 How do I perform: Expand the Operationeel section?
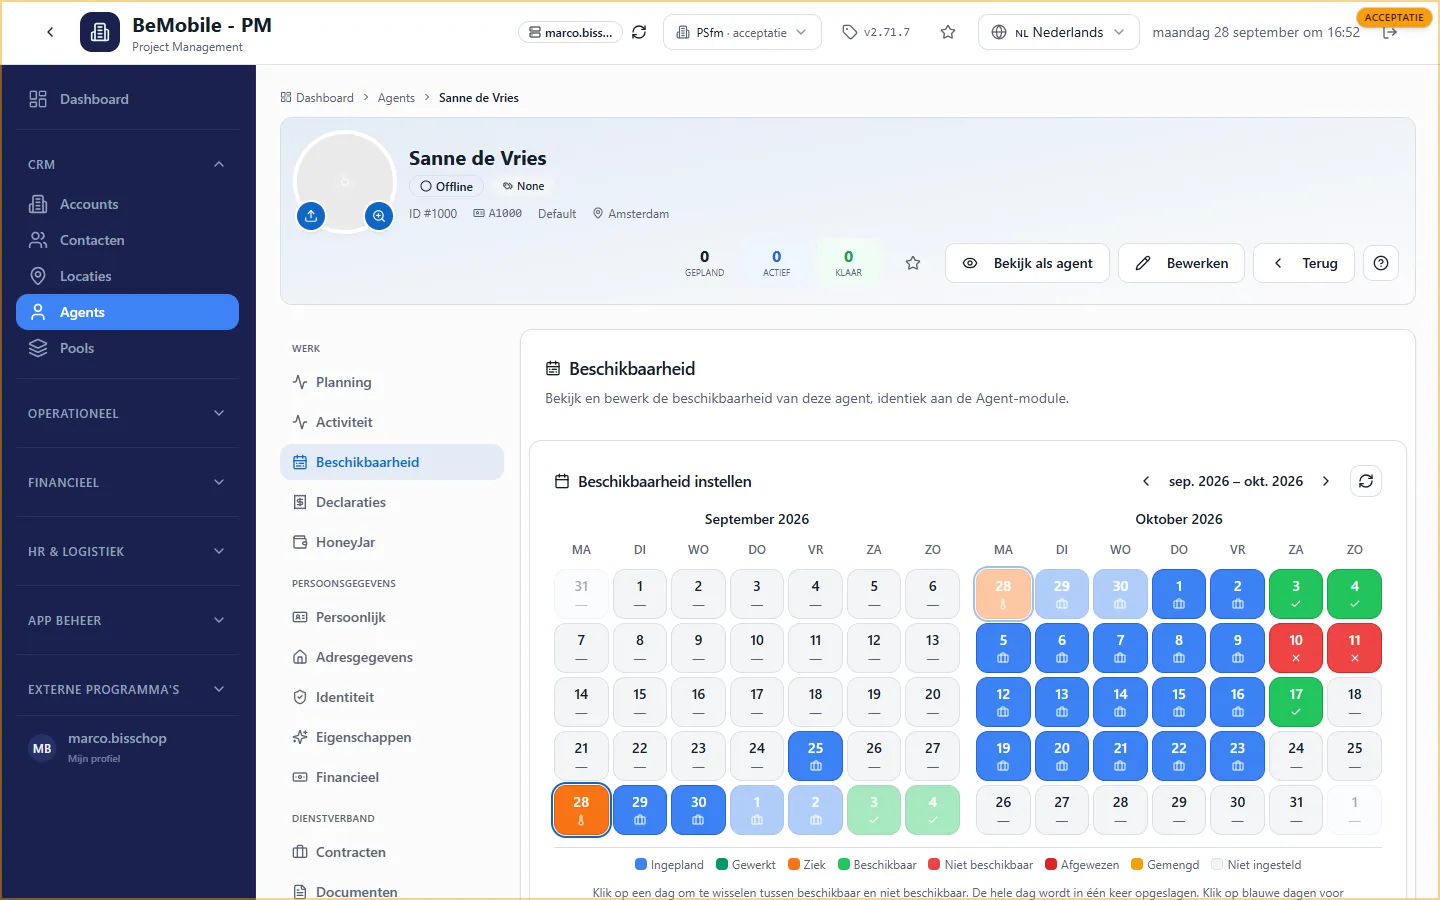(x=127, y=413)
